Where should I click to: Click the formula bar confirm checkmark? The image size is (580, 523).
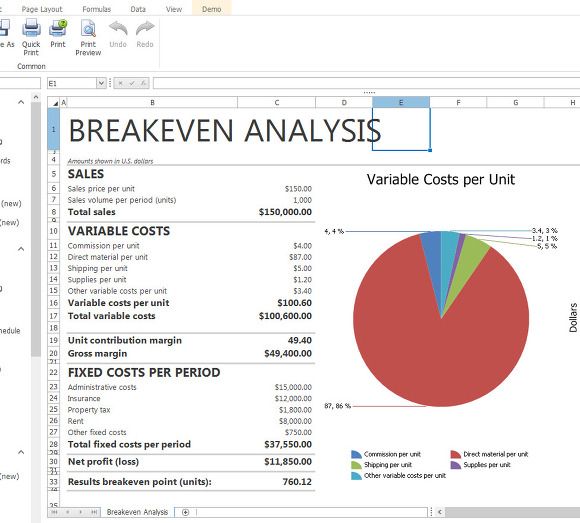(131, 84)
